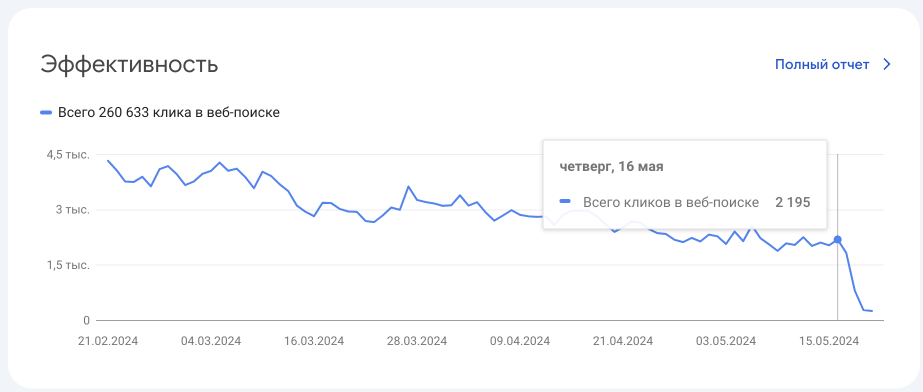The image size is (923, 392).
Task: Click the tooltip date "четверг, 16 мая"
Action: tap(611, 167)
